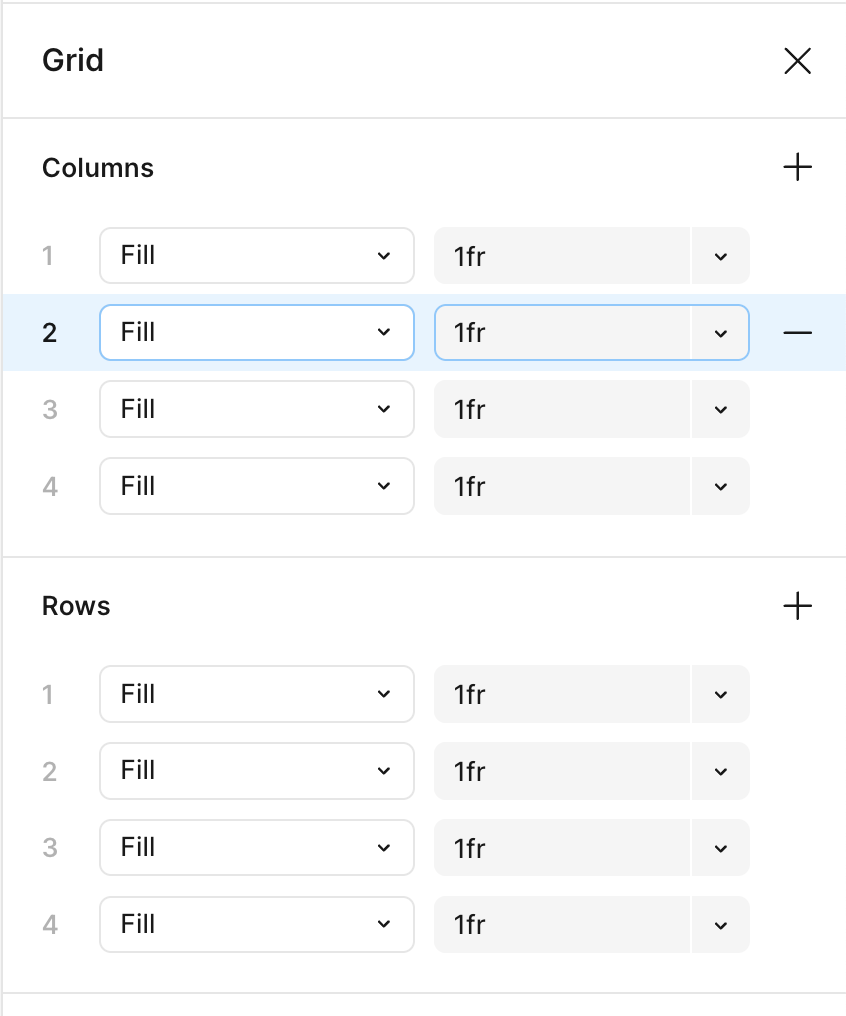Remove column 2 with minus icon
Screen dimensions: 846x1016
[797, 332]
